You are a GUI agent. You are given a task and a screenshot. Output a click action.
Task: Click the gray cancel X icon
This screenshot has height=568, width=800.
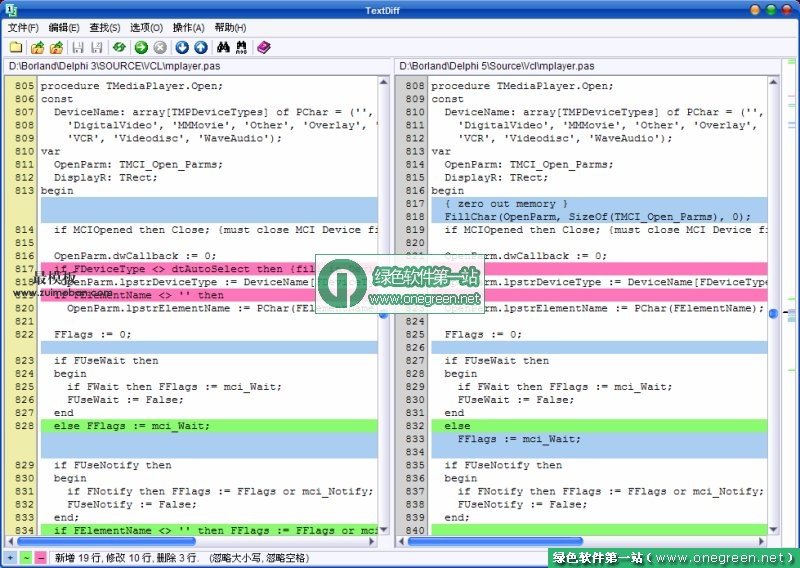pos(160,47)
